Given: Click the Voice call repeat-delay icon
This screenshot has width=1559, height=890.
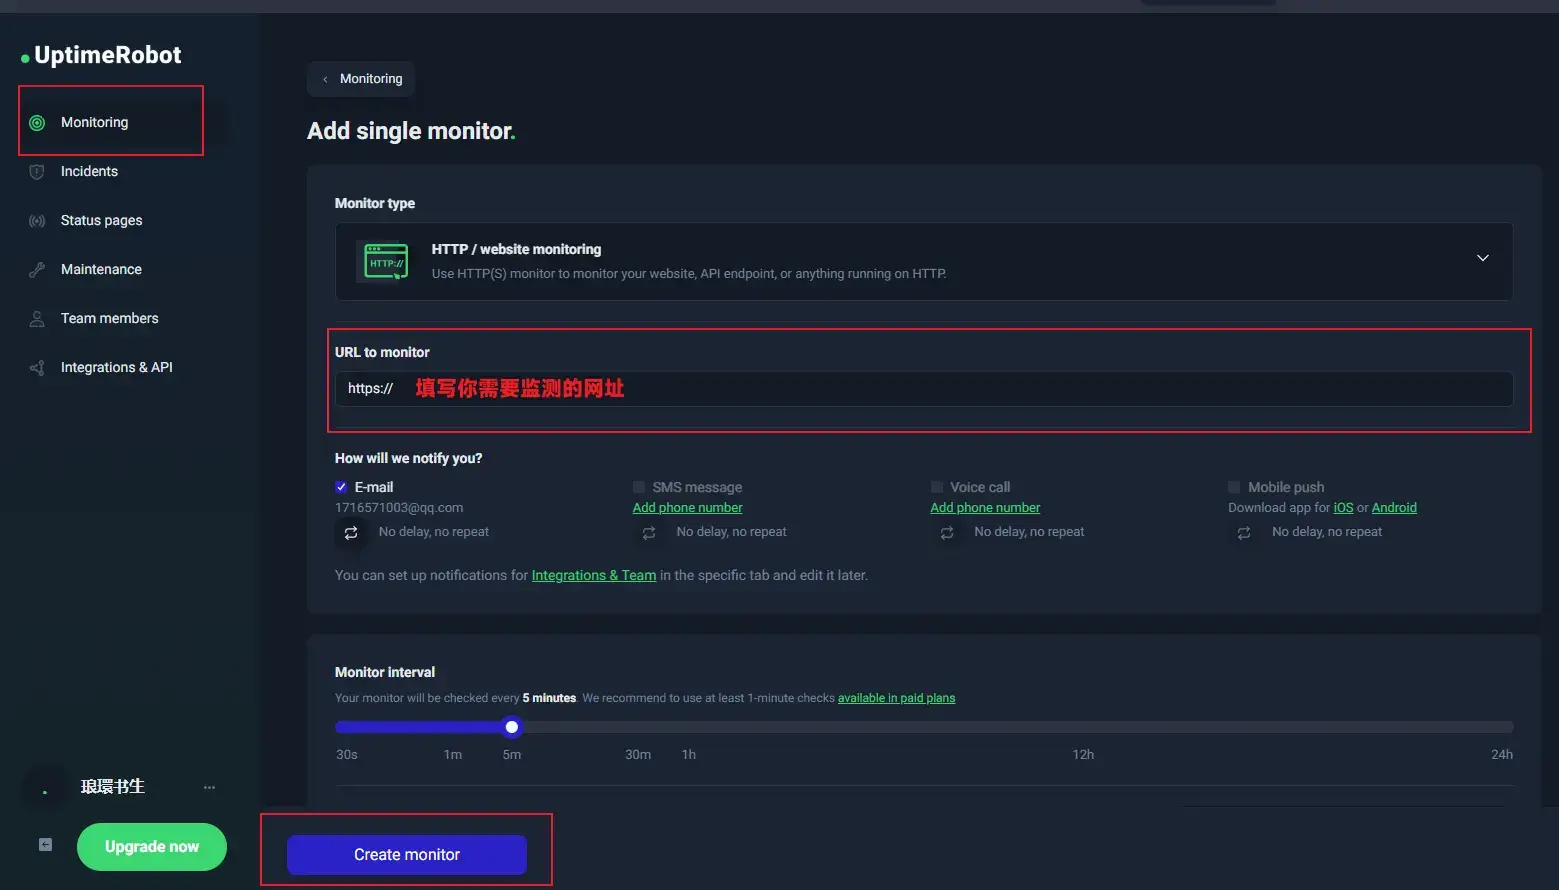Looking at the screenshot, I should [x=947, y=533].
